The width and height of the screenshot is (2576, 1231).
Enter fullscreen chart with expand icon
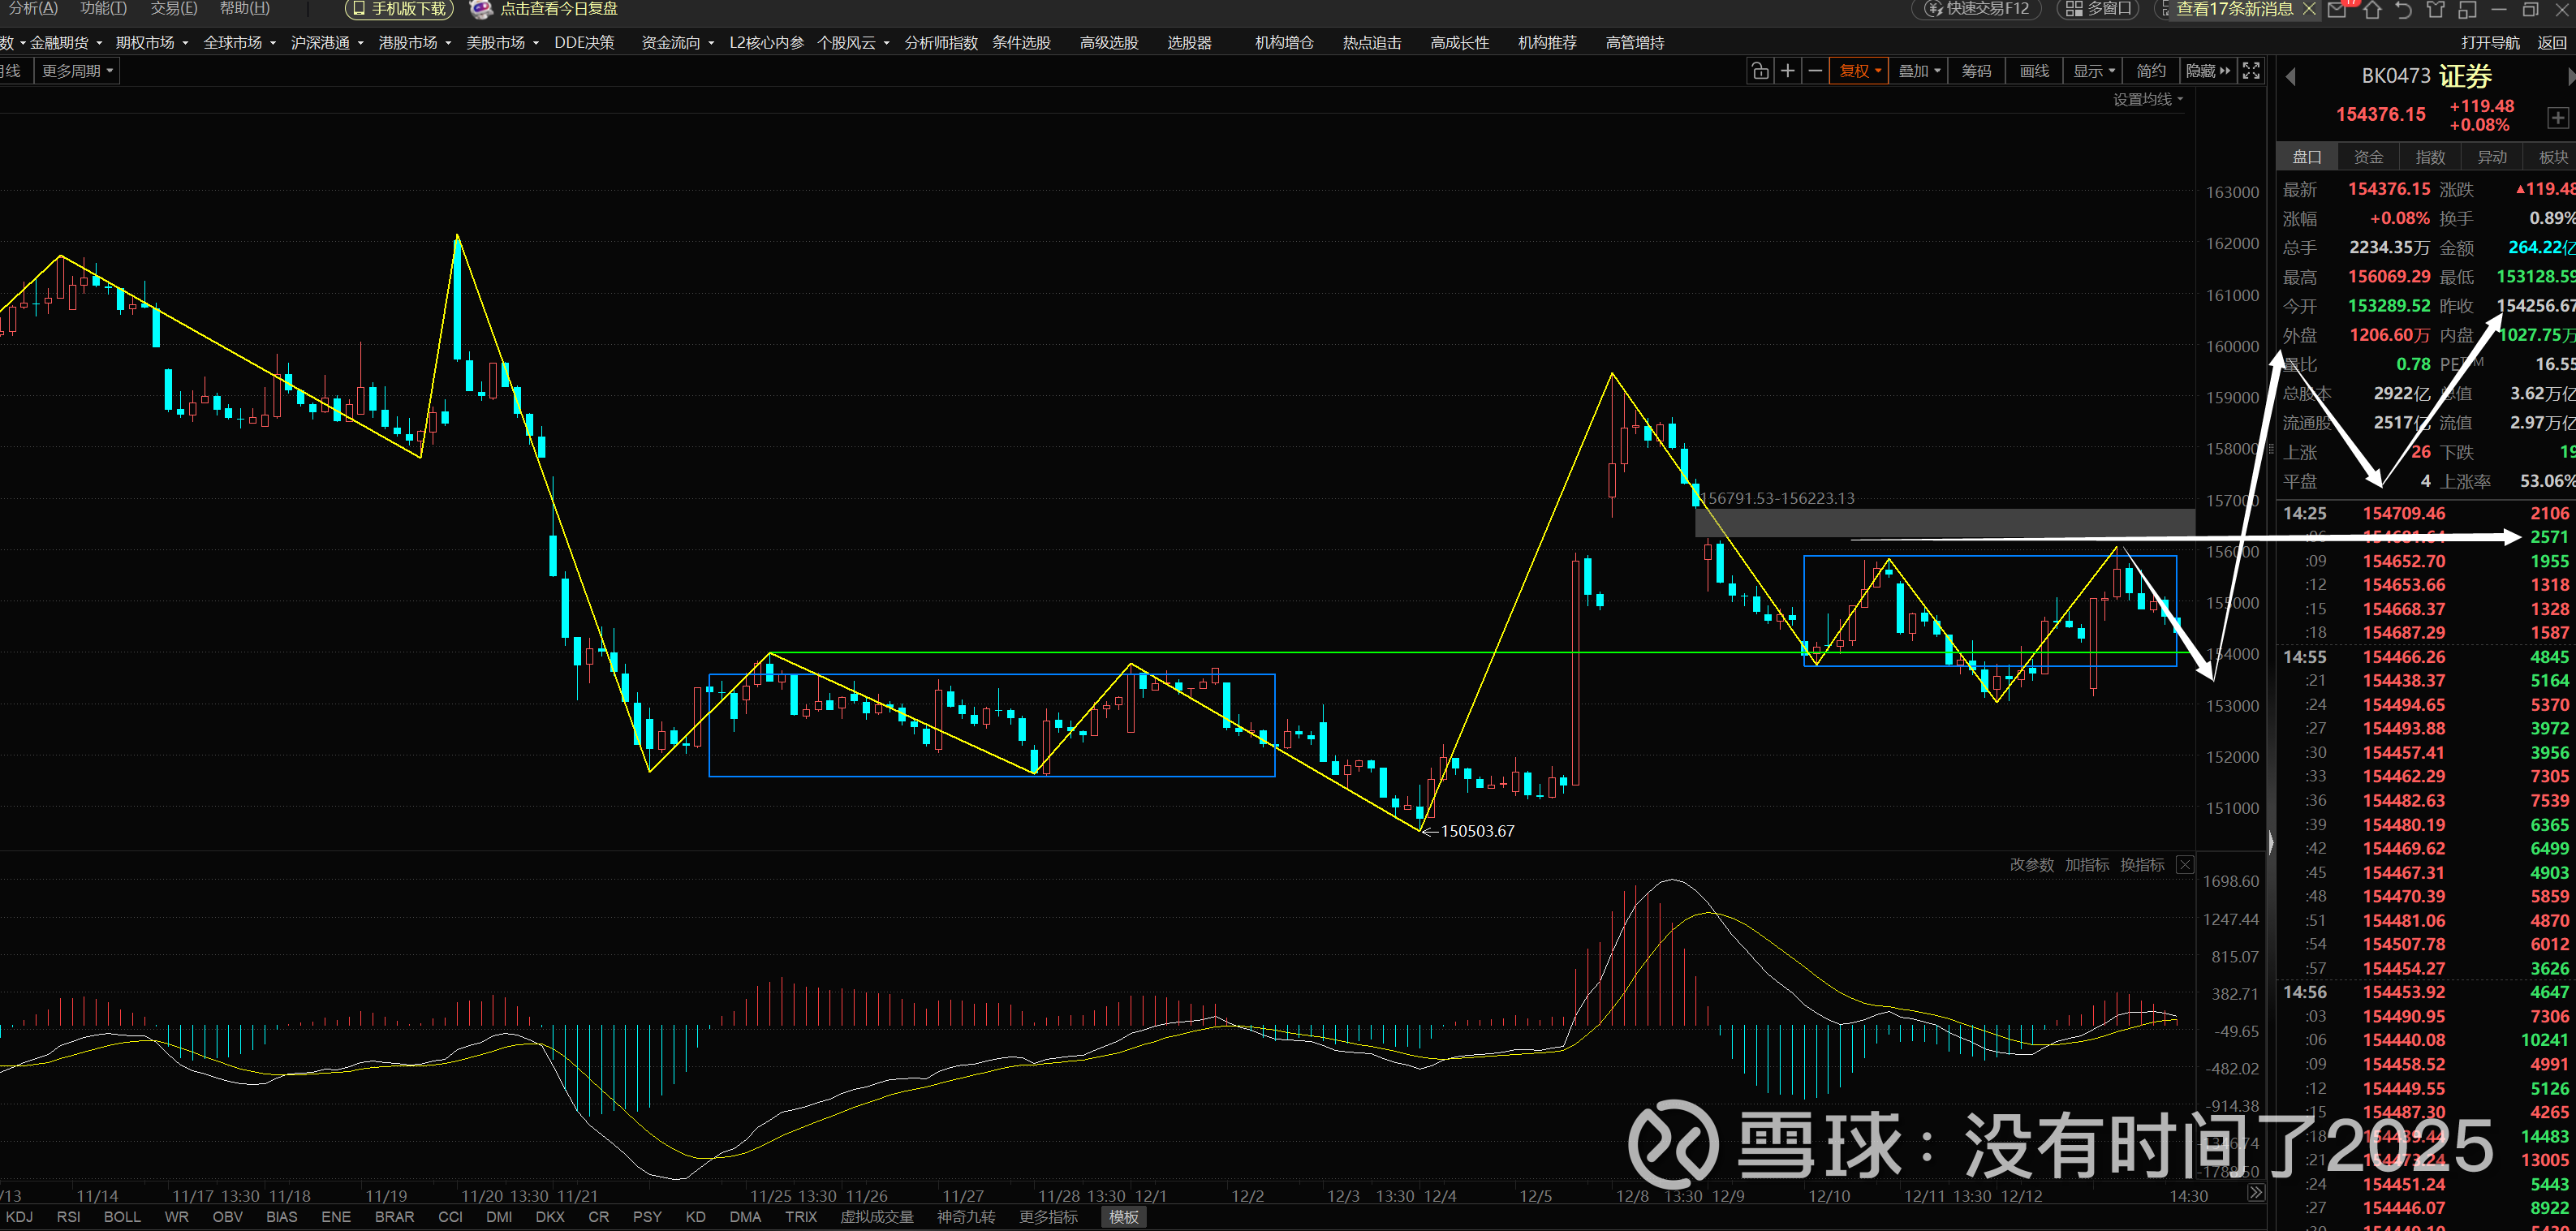point(2251,71)
